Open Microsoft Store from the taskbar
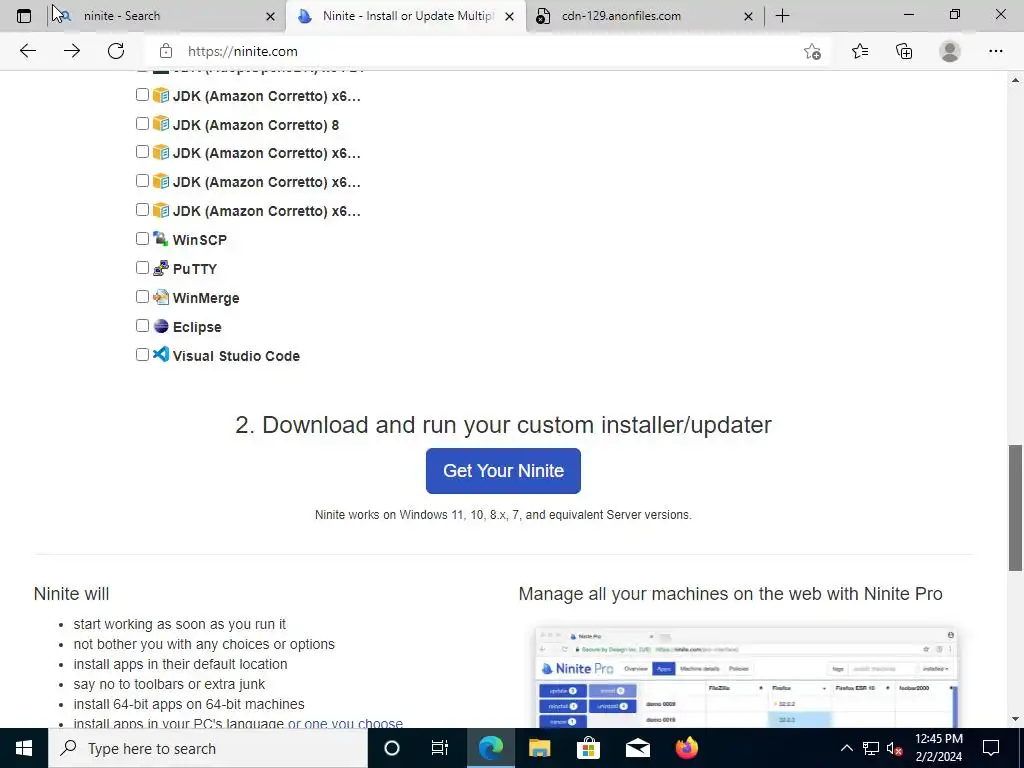Viewport: 1024px width, 768px height. point(588,748)
